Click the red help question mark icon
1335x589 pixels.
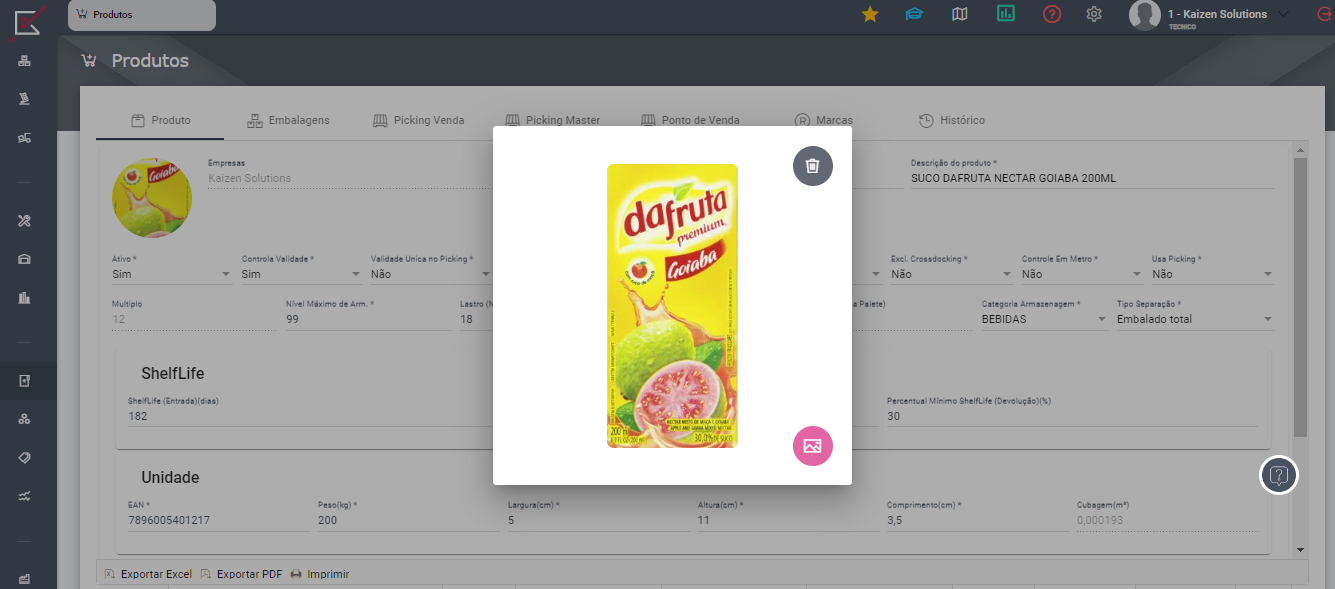(1052, 14)
